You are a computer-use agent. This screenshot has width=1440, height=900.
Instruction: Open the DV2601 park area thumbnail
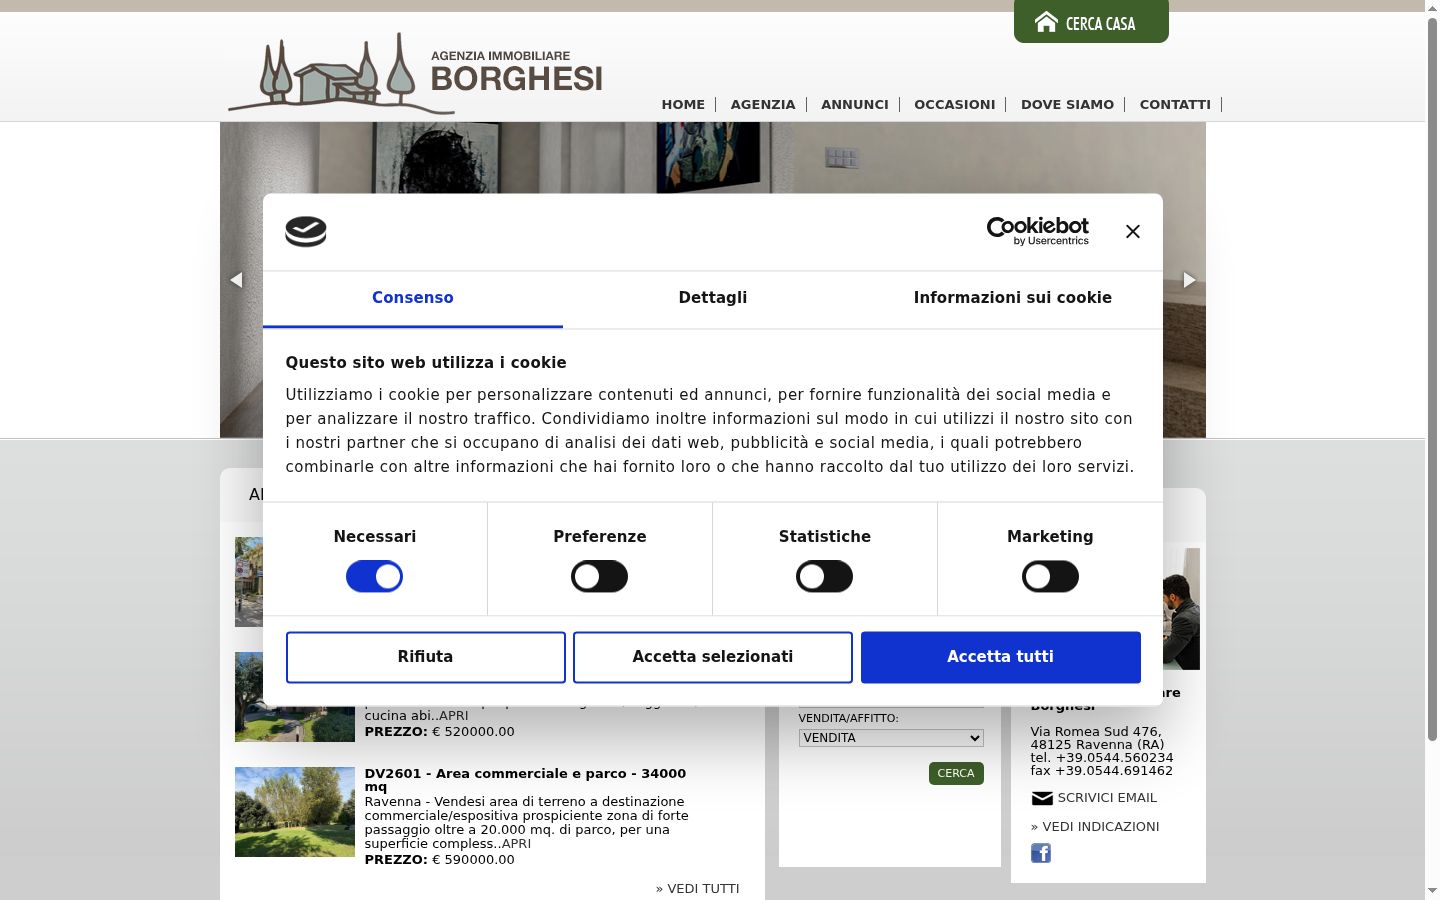click(295, 812)
